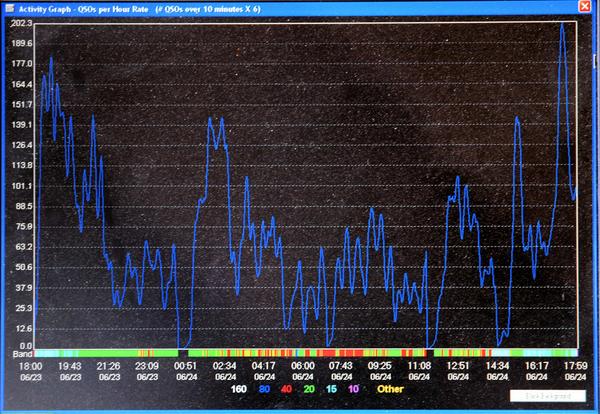Click the Band row label
This screenshot has height=414, width=600.
22,353
